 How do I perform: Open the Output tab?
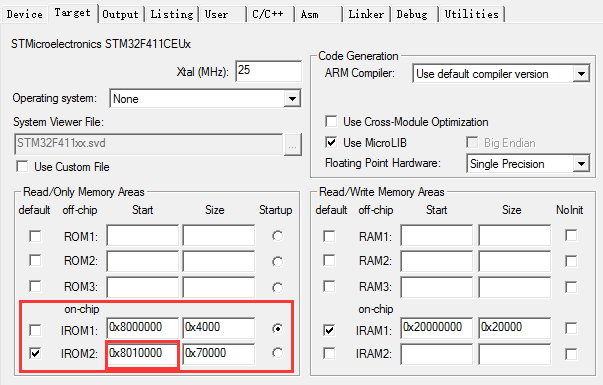120,14
